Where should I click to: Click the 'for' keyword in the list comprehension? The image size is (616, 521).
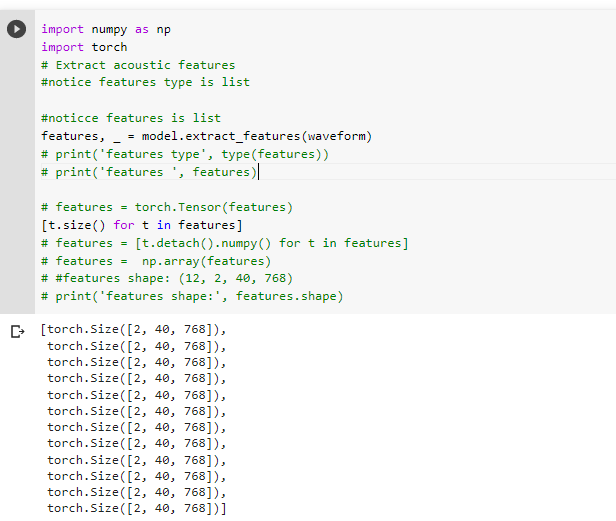pos(124,225)
